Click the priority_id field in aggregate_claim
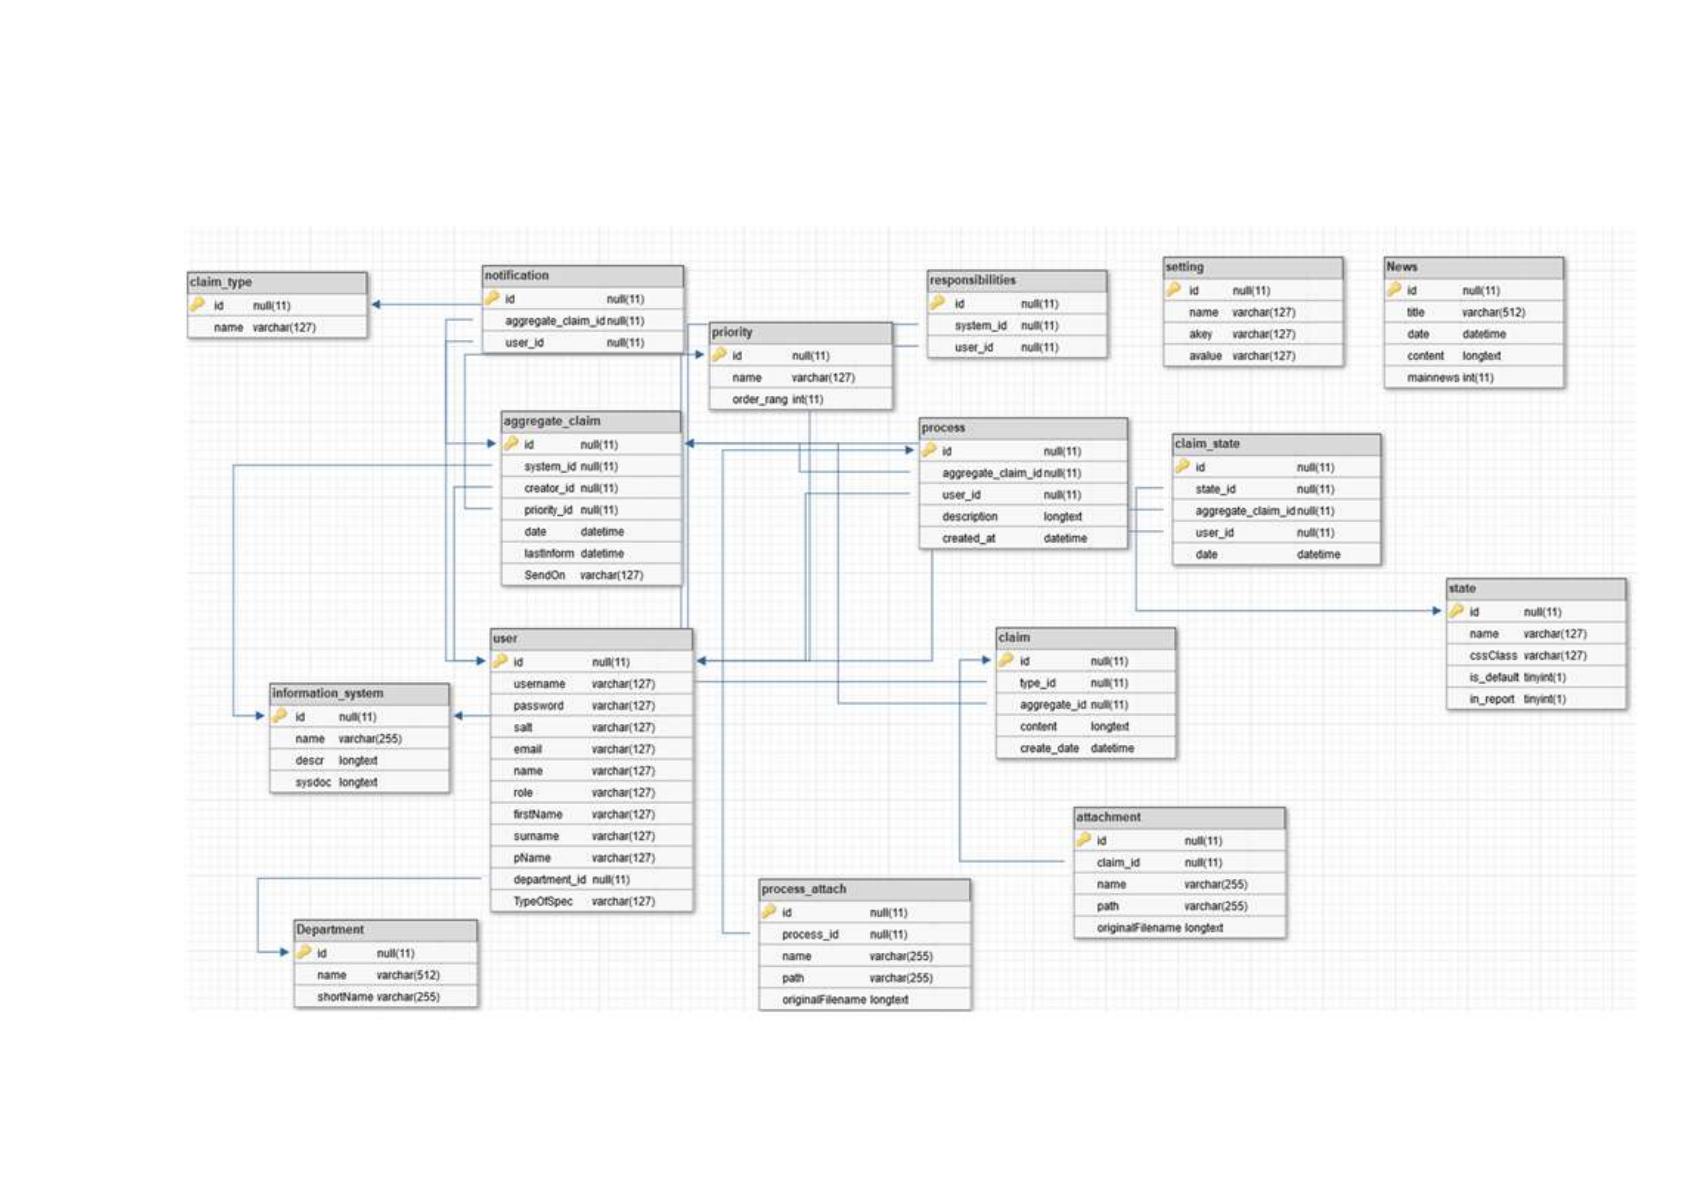The image size is (1684, 1191). 591,510
